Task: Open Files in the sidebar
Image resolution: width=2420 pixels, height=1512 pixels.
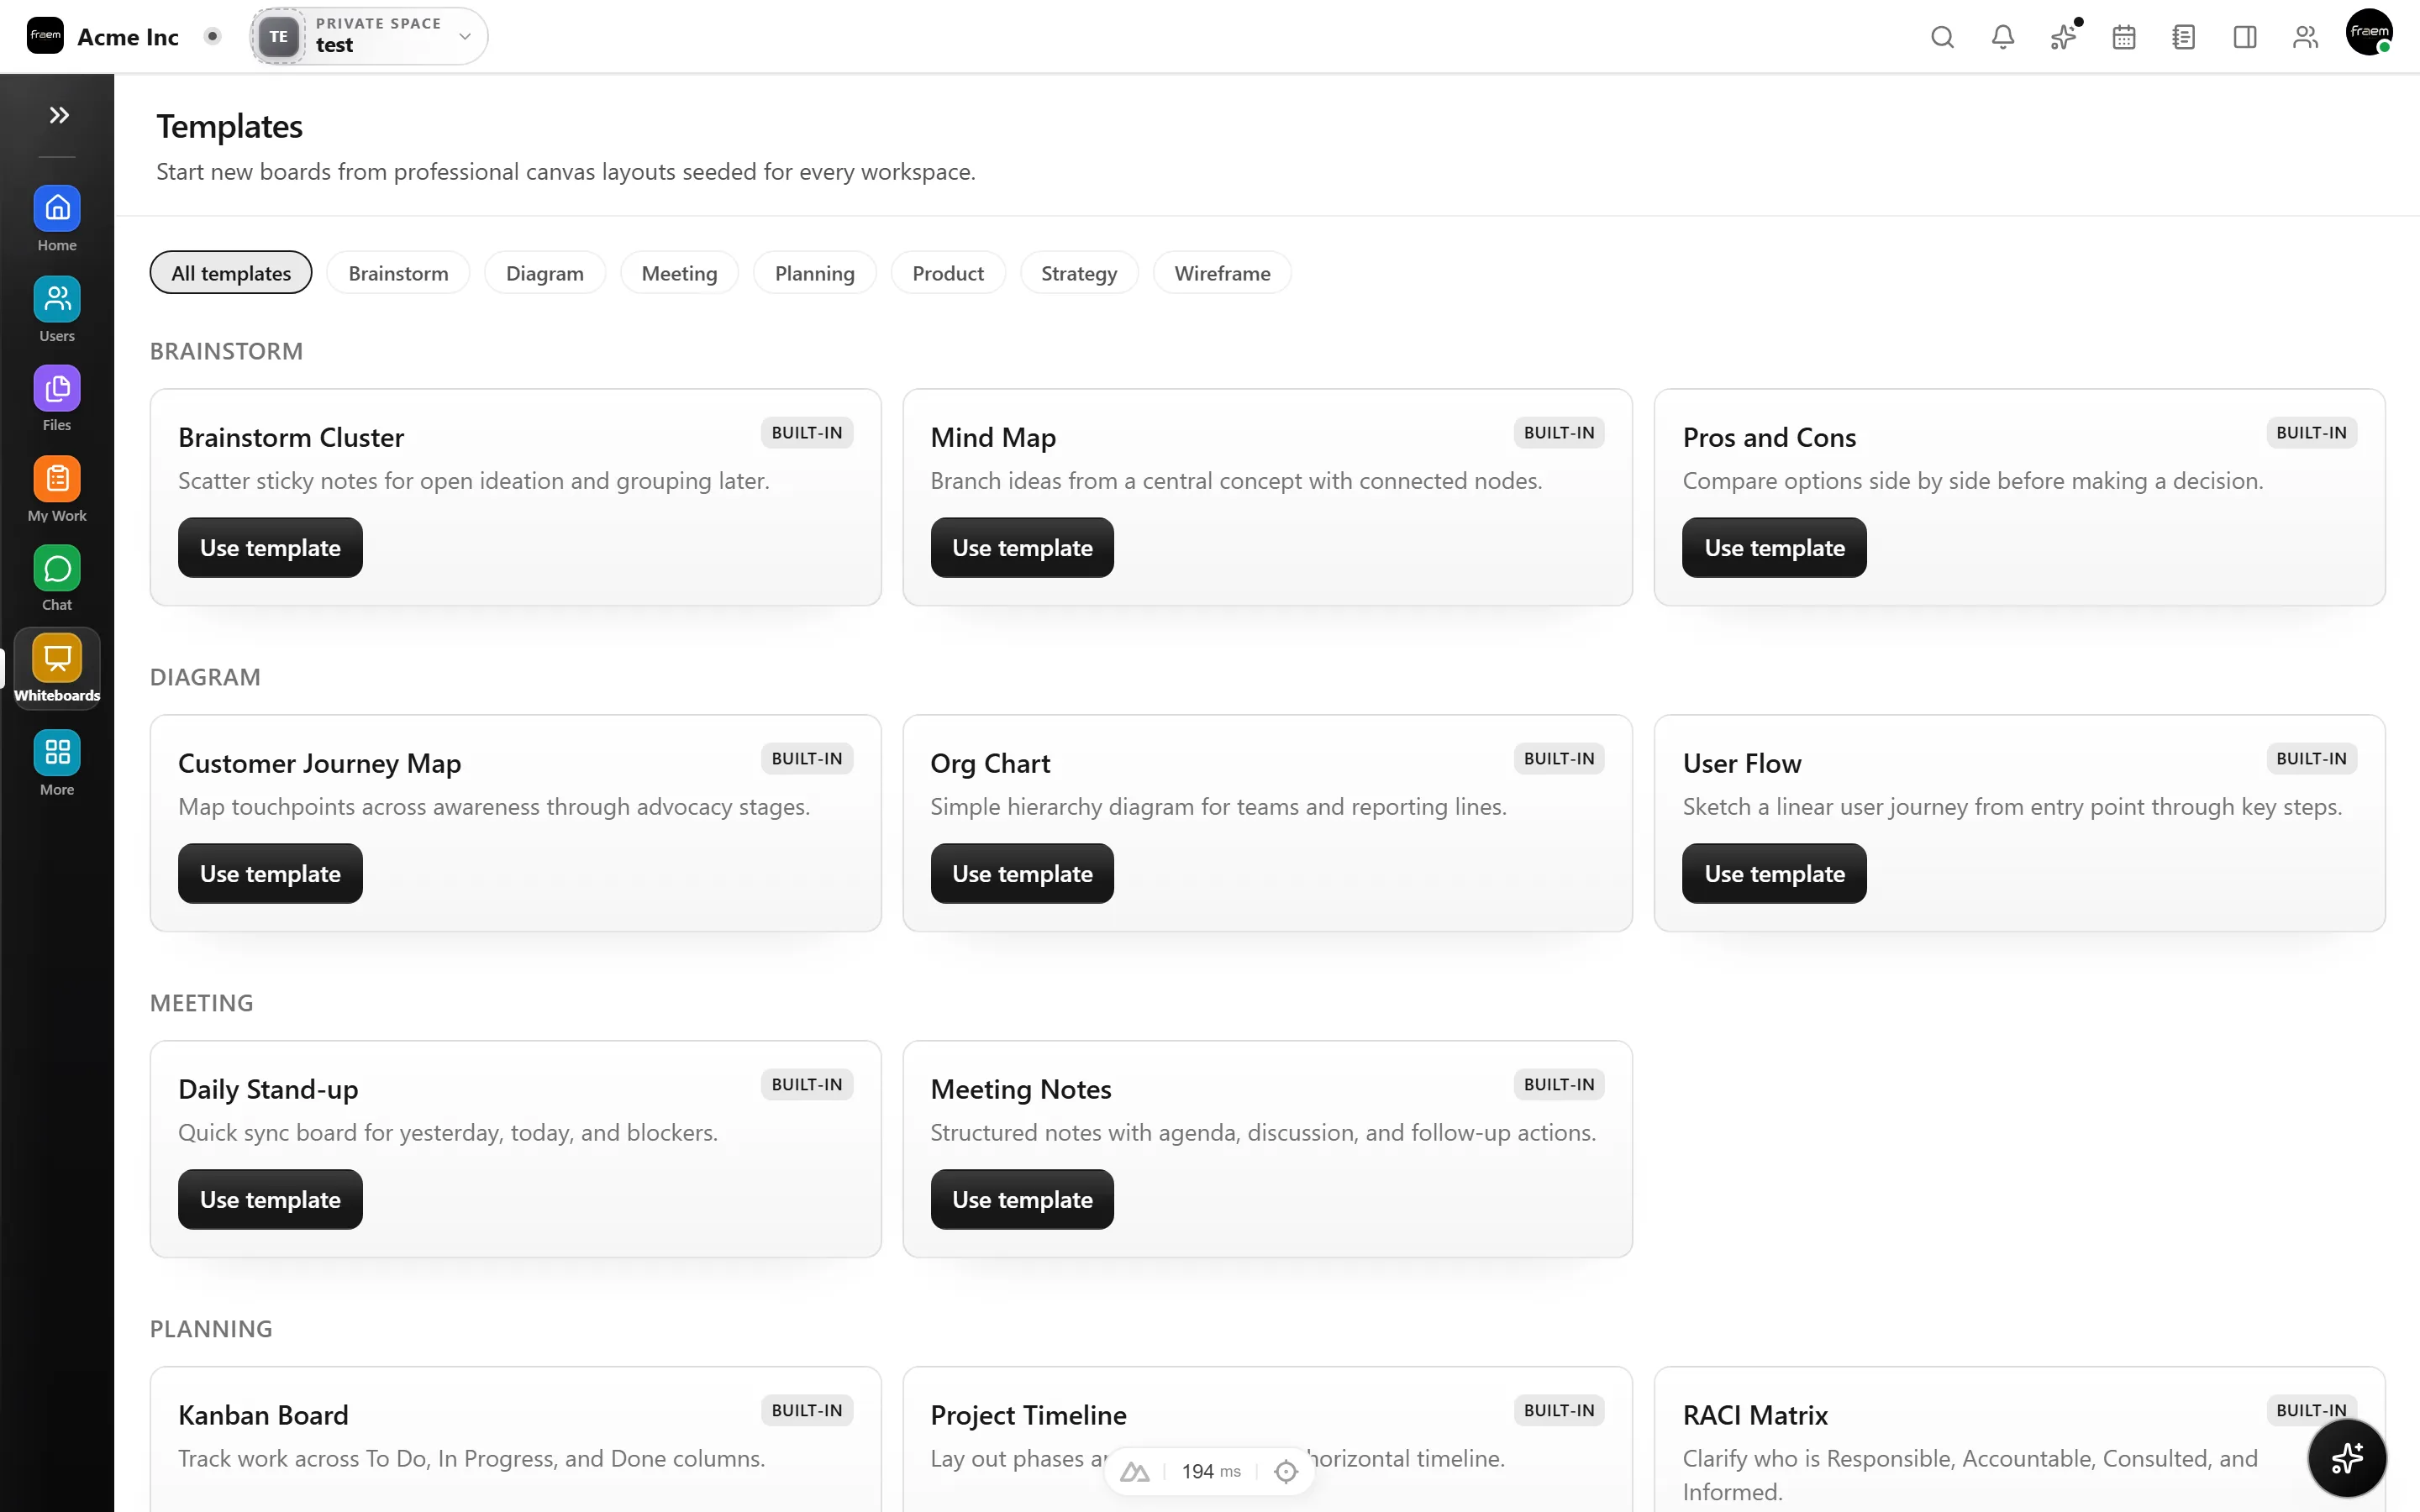Action: tap(57, 399)
